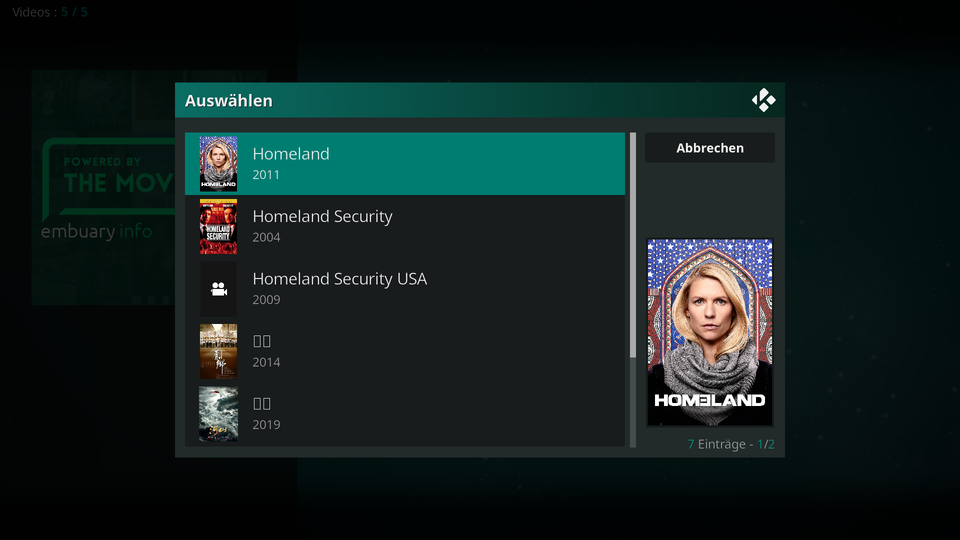Select the 2019 list entry
Viewport: 960px width, 540px height.
click(x=405, y=414)
